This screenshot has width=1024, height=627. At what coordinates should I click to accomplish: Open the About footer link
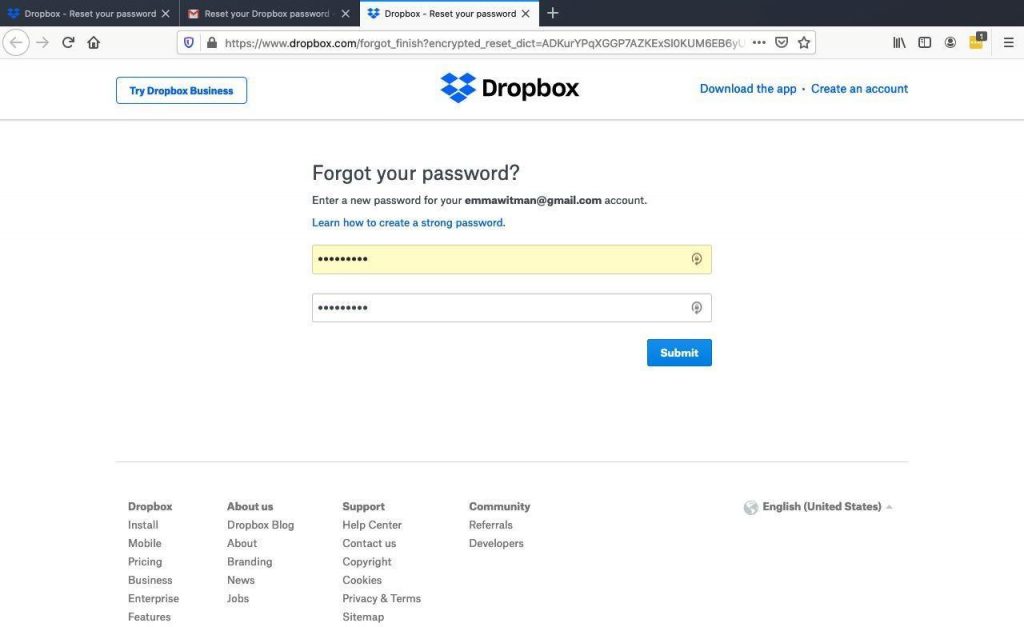point(242,543)
